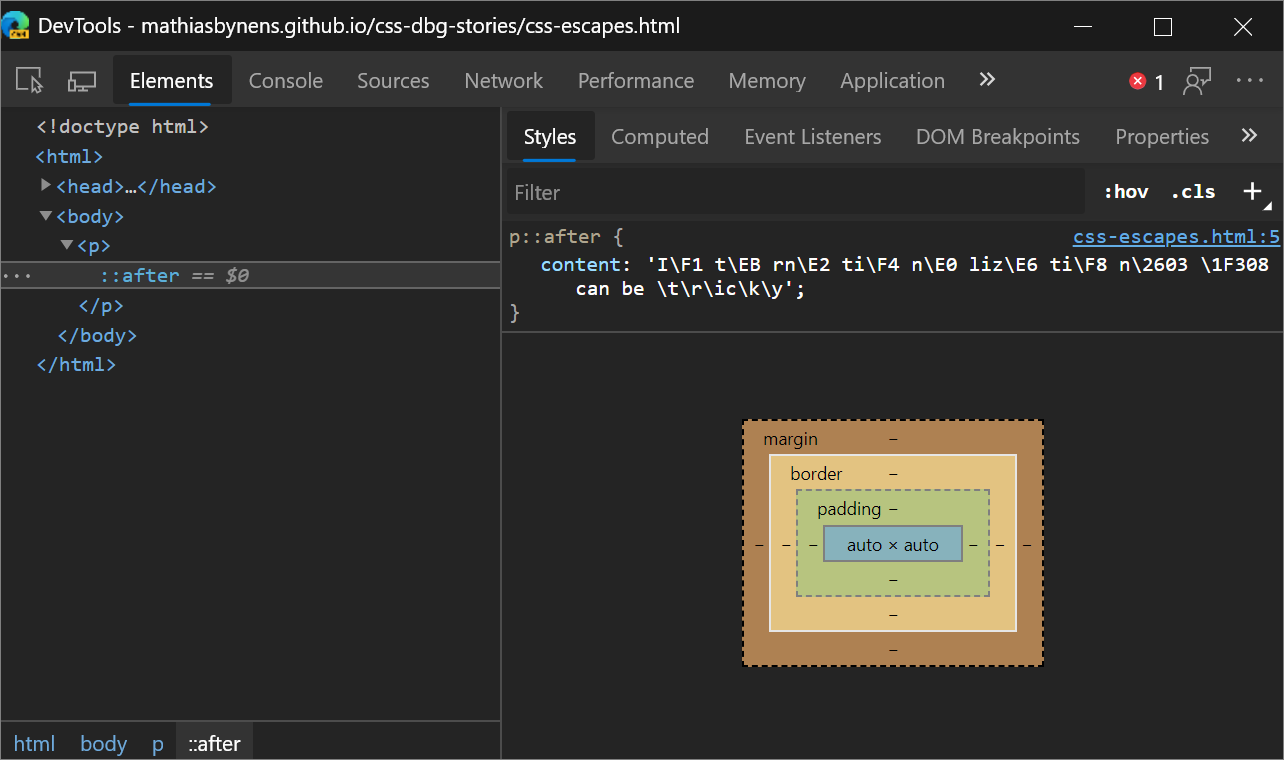Toggle .cls element classes panel
This screenshot has width=1284, height=760.
click(x=1193, y=192)
